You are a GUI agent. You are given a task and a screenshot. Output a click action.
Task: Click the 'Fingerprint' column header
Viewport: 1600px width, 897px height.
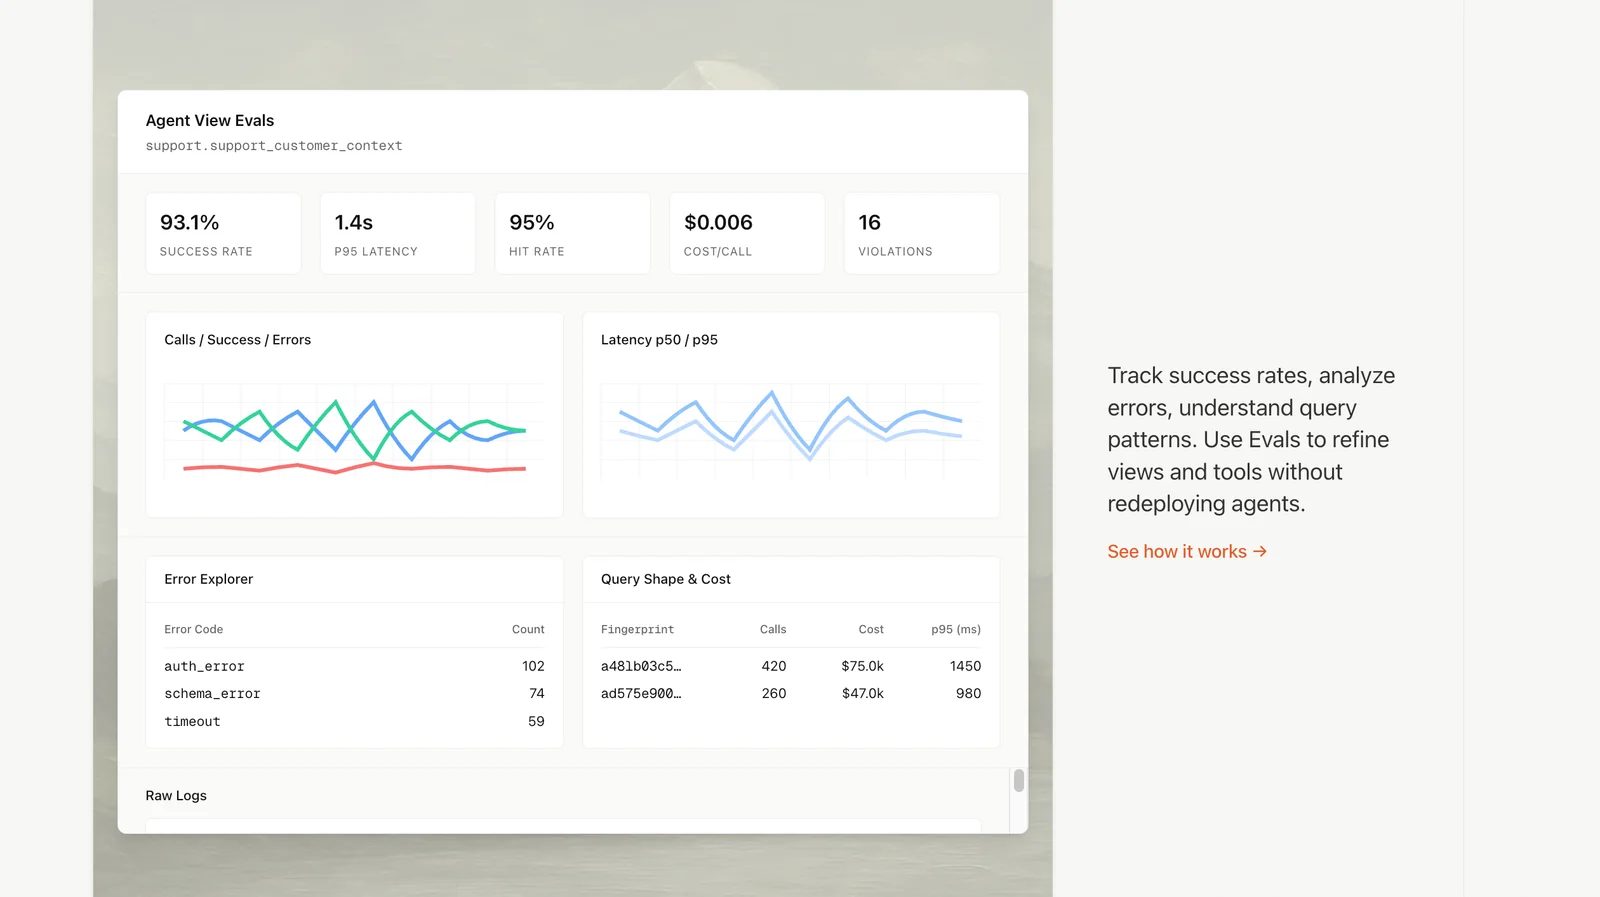(637, 629)
